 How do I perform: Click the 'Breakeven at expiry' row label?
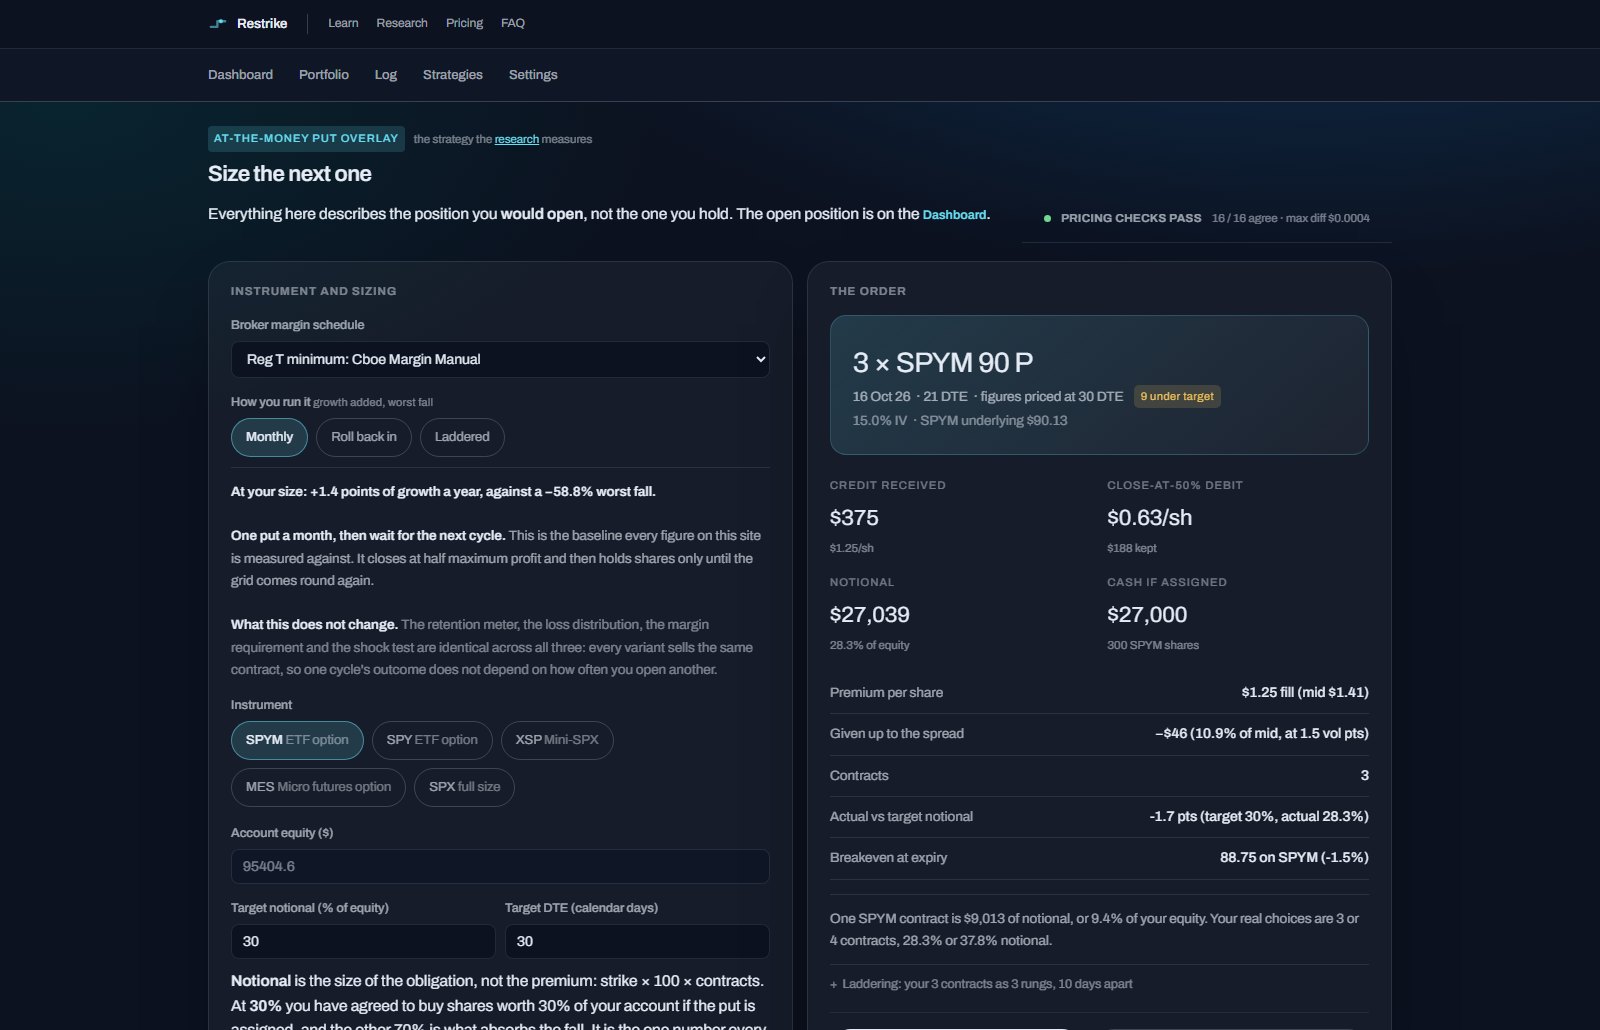(888, 857)
